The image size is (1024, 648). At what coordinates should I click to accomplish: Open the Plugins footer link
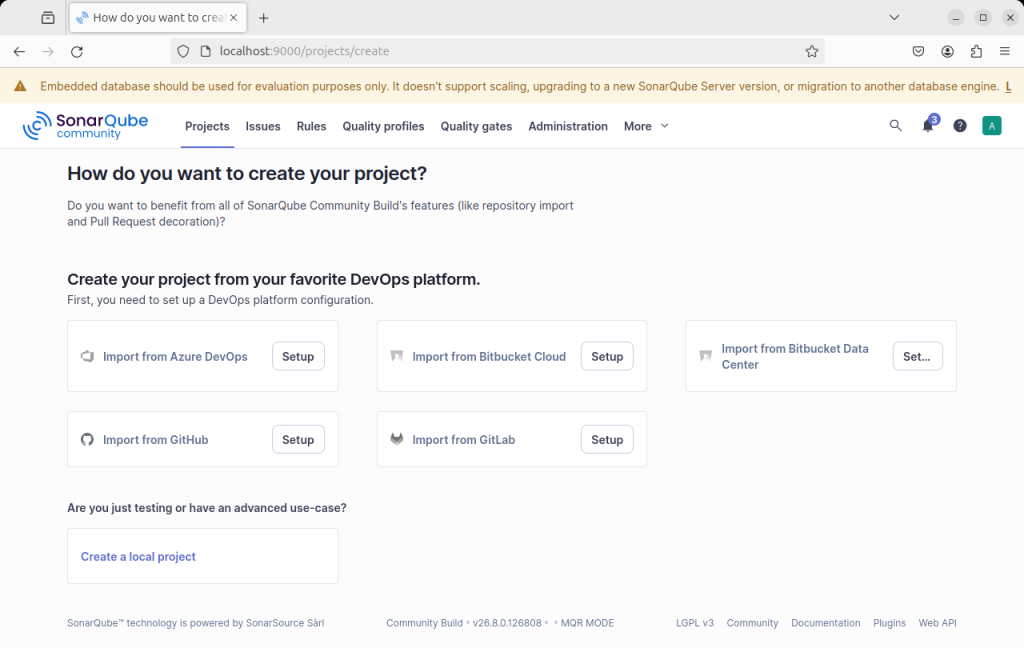point(889,623)
